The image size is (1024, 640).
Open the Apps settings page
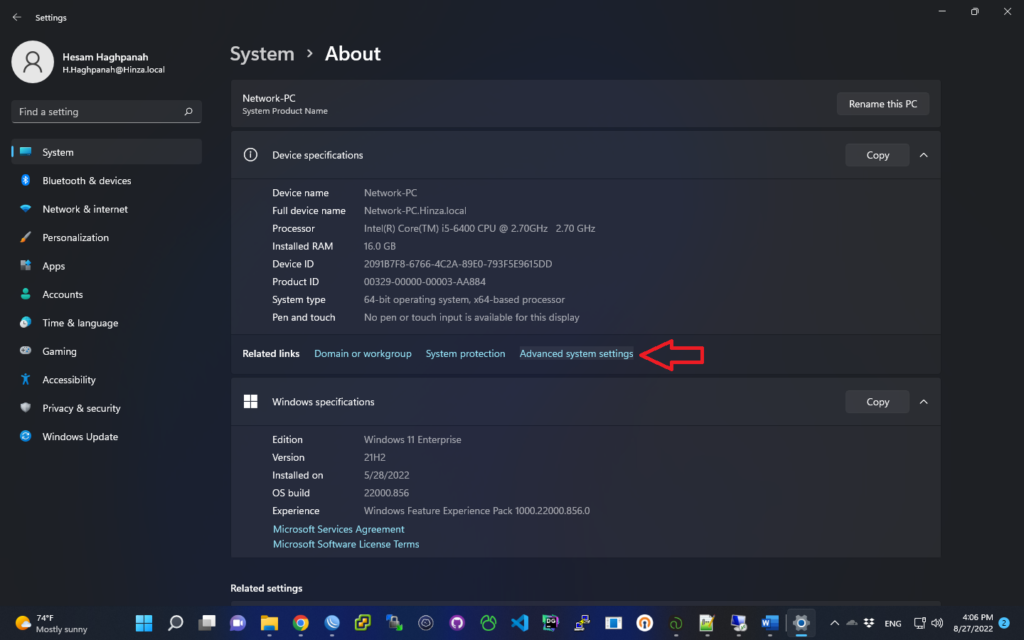click(53, 266)
